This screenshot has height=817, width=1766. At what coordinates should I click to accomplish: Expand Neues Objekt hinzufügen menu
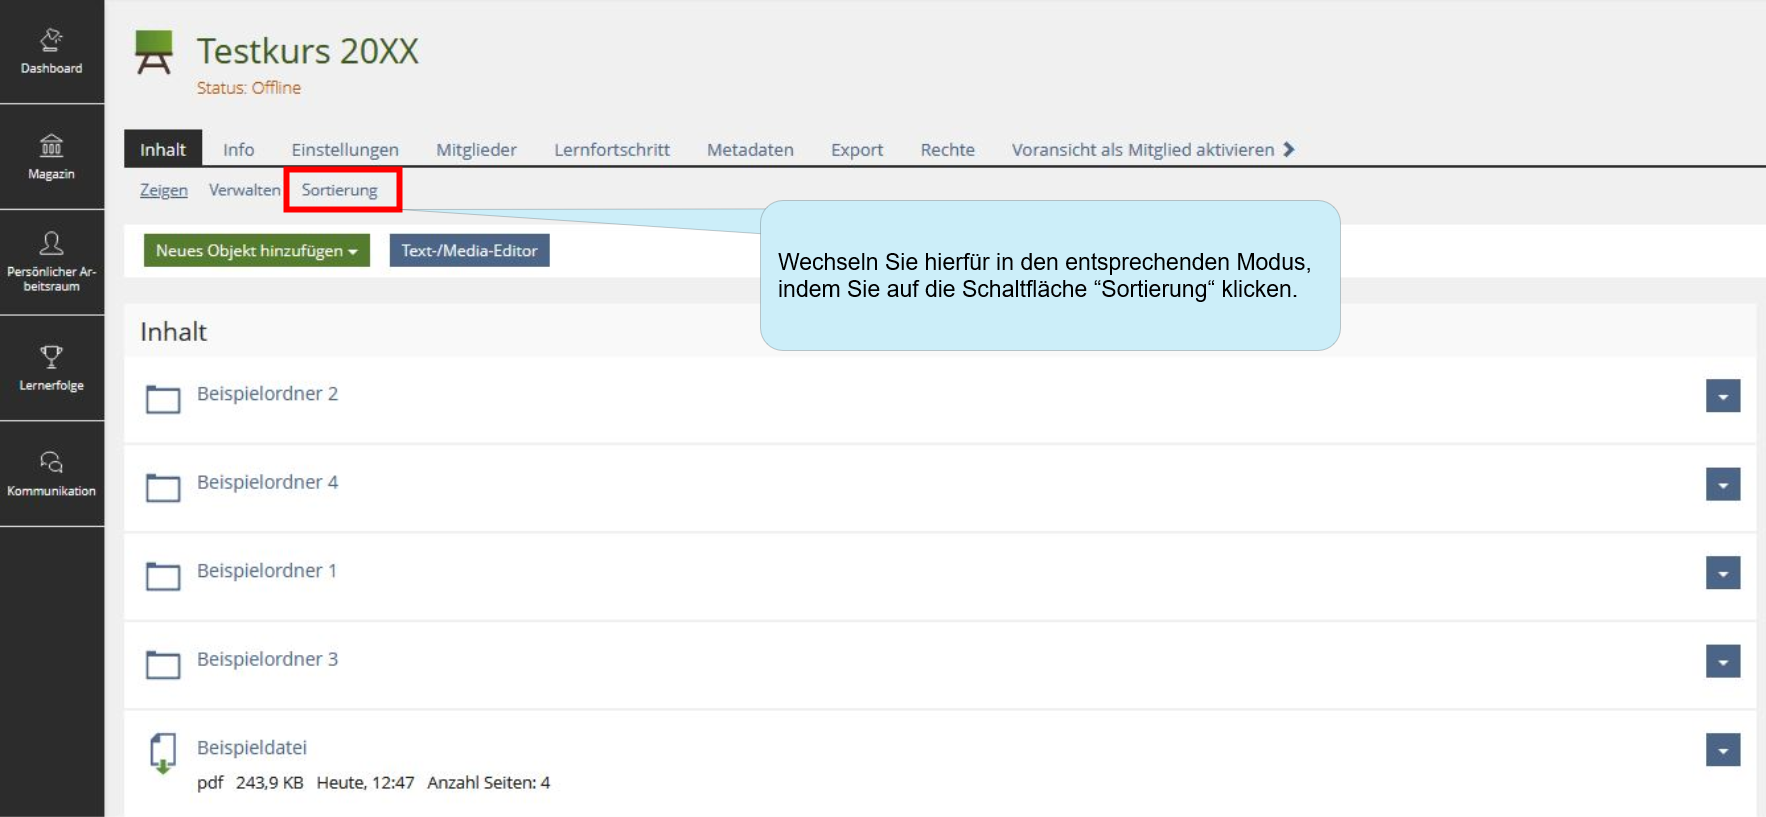pyautogui.click(x=257, y=250)
